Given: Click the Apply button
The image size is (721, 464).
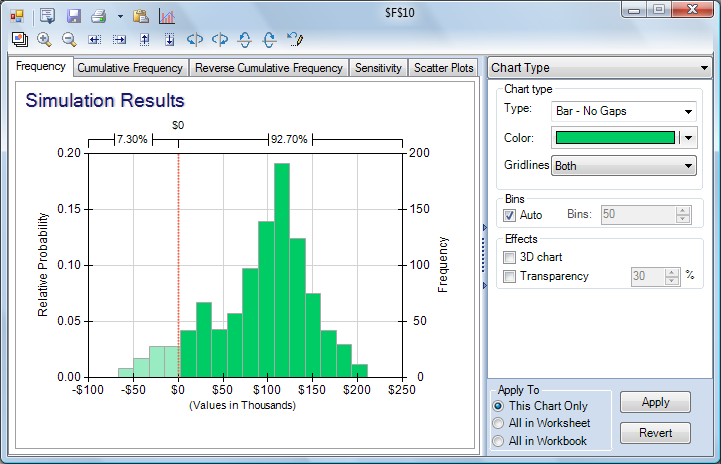Looking at the screenshot, I should pos(655,402).
